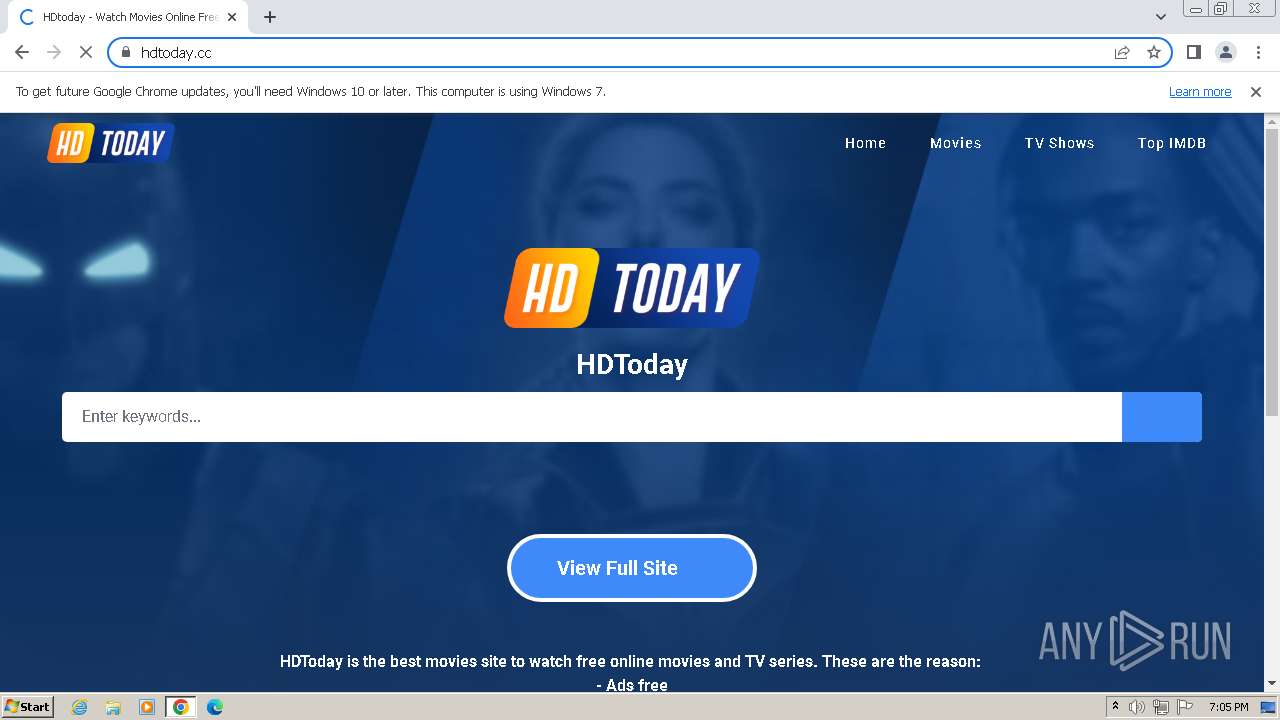Open Action Center flag icon
Image resolution: width=1280 pixels, height=720 pixels.
click(1185, 707)
